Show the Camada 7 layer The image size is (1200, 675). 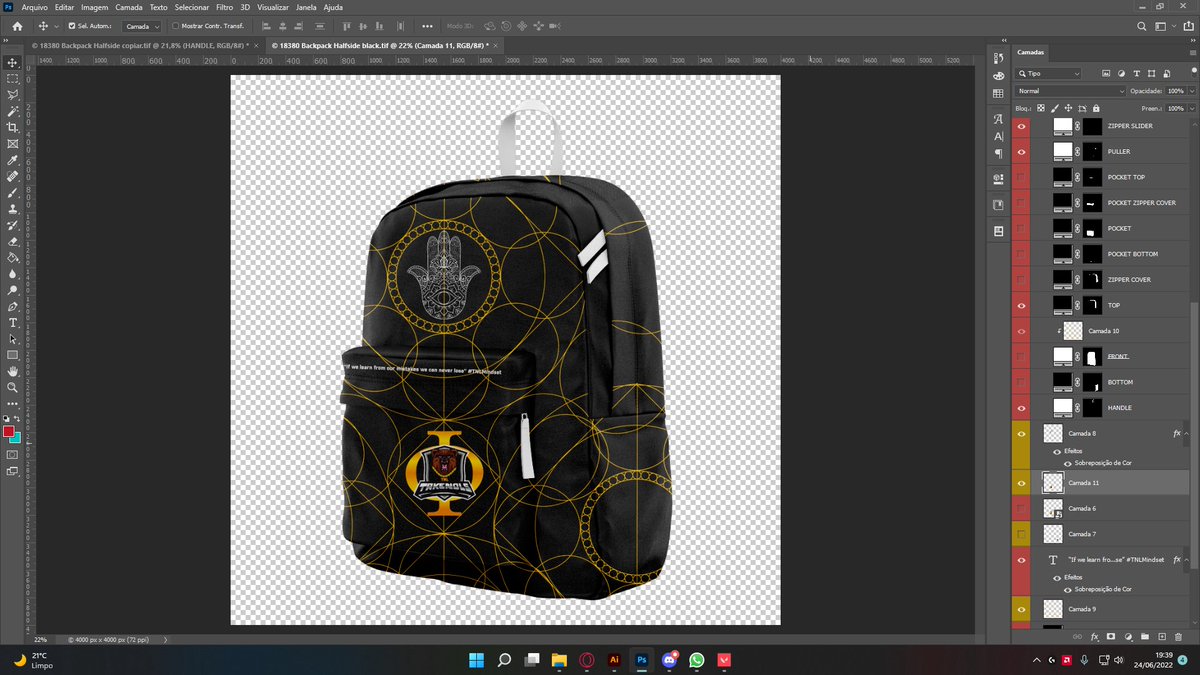(x=1021, y=534)
